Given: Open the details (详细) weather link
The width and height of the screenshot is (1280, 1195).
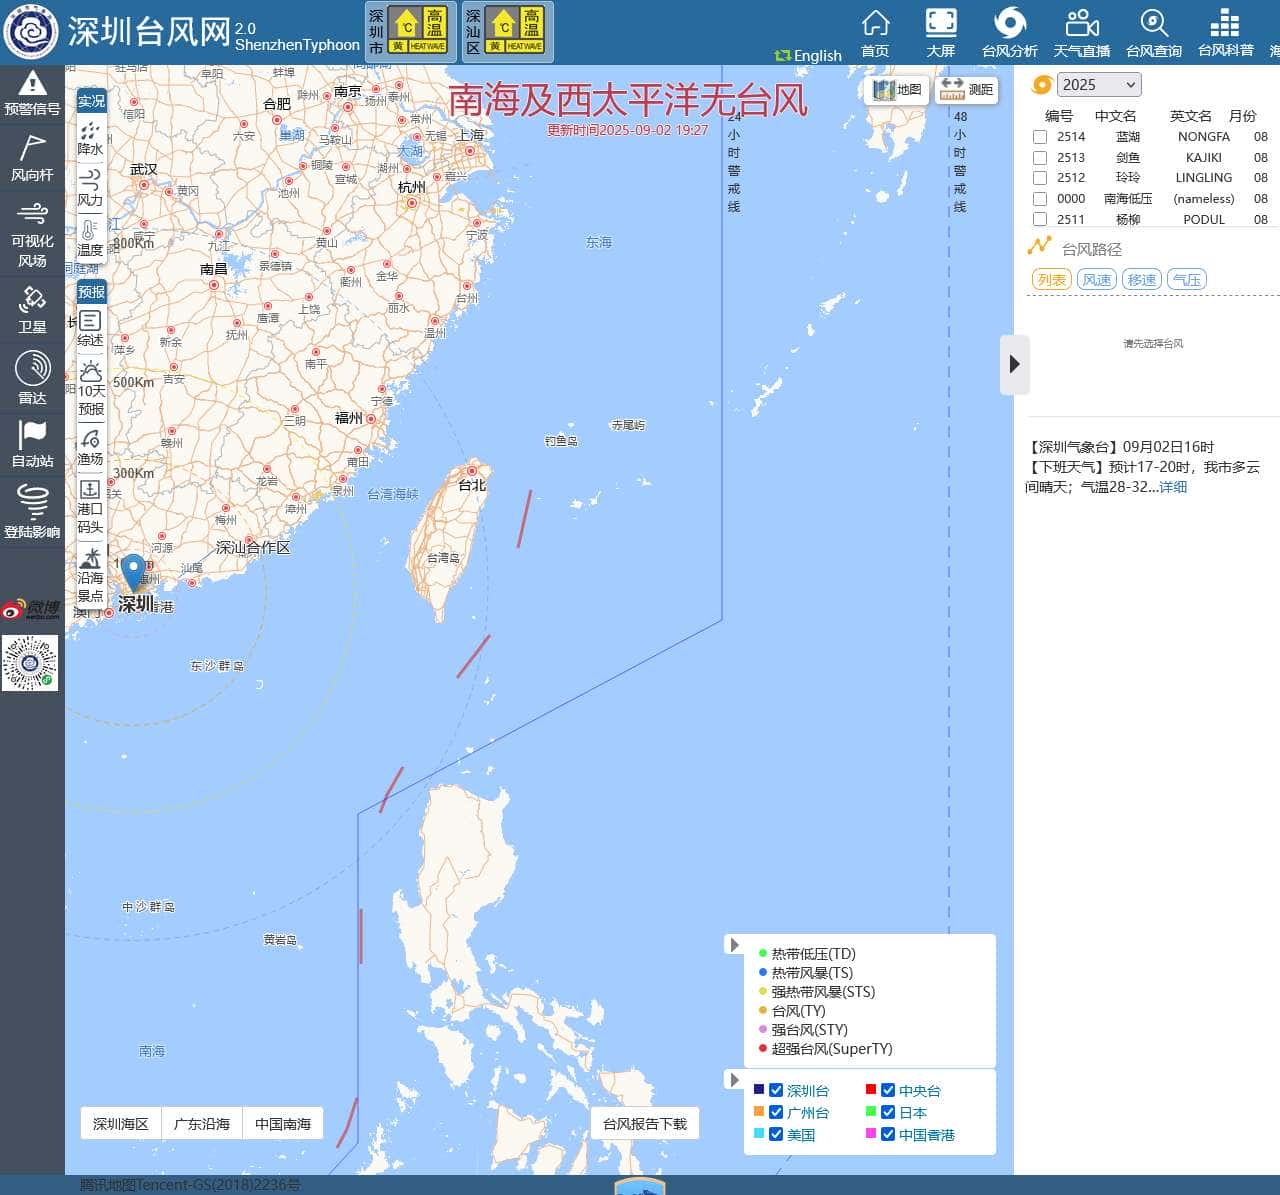Looking at the screenshot, I should (1173, 487).
